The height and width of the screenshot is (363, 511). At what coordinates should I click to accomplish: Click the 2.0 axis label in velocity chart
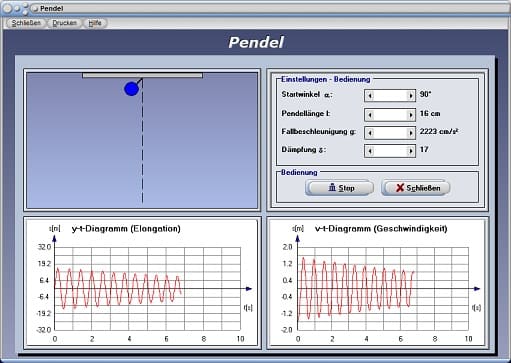point(287,247)
